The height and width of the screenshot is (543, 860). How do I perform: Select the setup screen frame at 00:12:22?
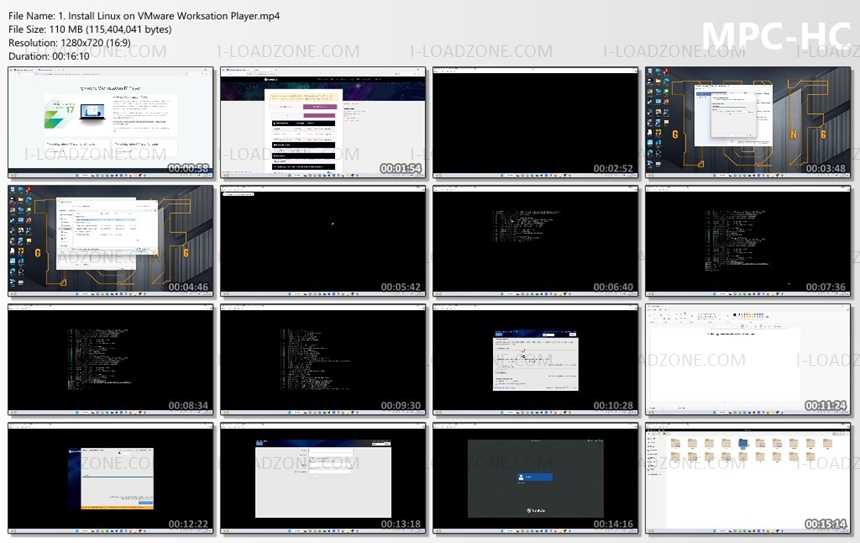[x=111, y=478]
